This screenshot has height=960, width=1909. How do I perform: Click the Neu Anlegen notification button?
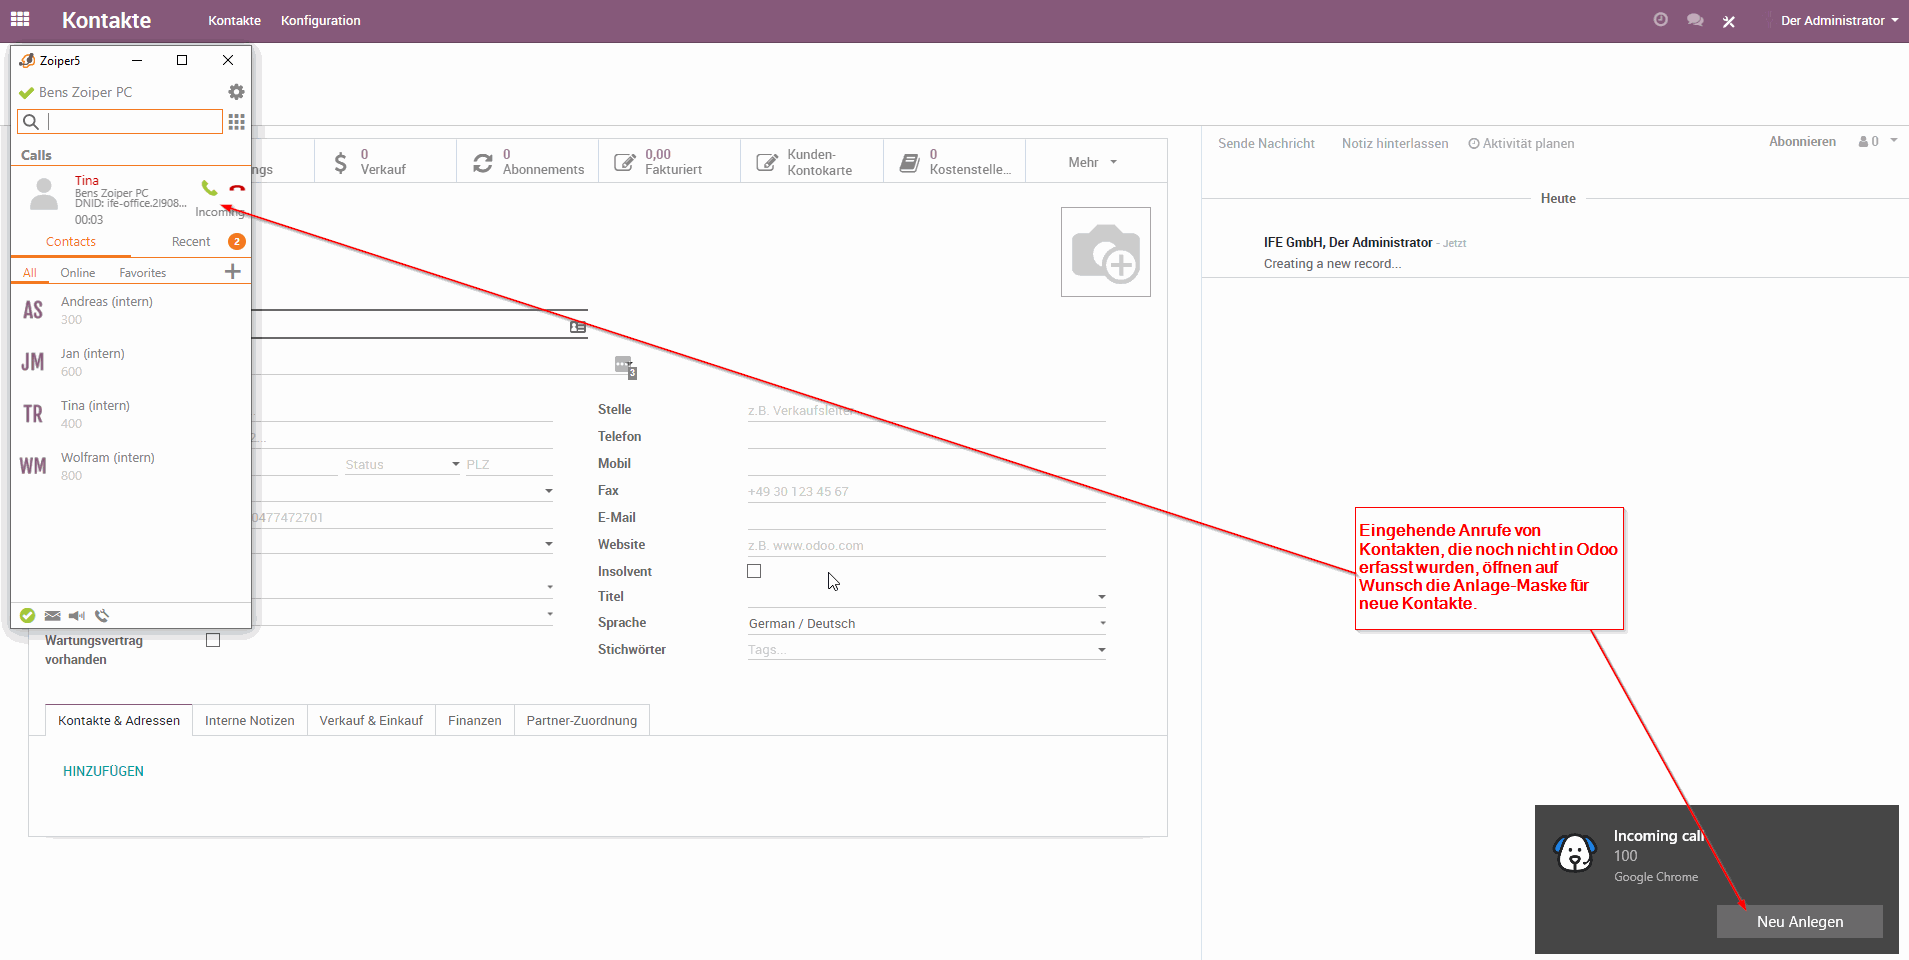pyautogui.click(x=1799, y=922)
